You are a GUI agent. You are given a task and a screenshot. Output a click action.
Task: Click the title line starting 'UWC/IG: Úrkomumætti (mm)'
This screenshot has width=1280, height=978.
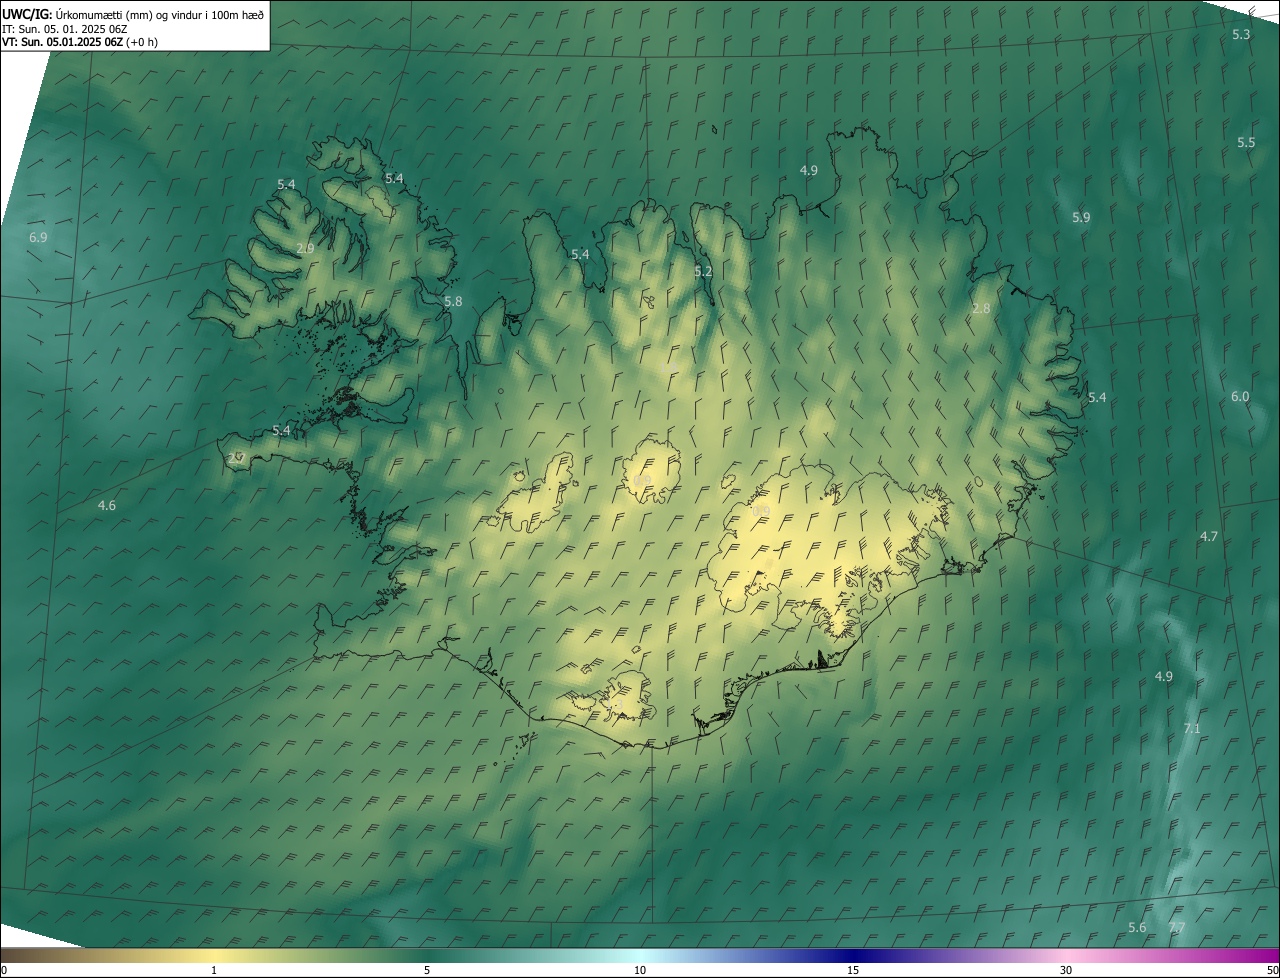point(133,14)
